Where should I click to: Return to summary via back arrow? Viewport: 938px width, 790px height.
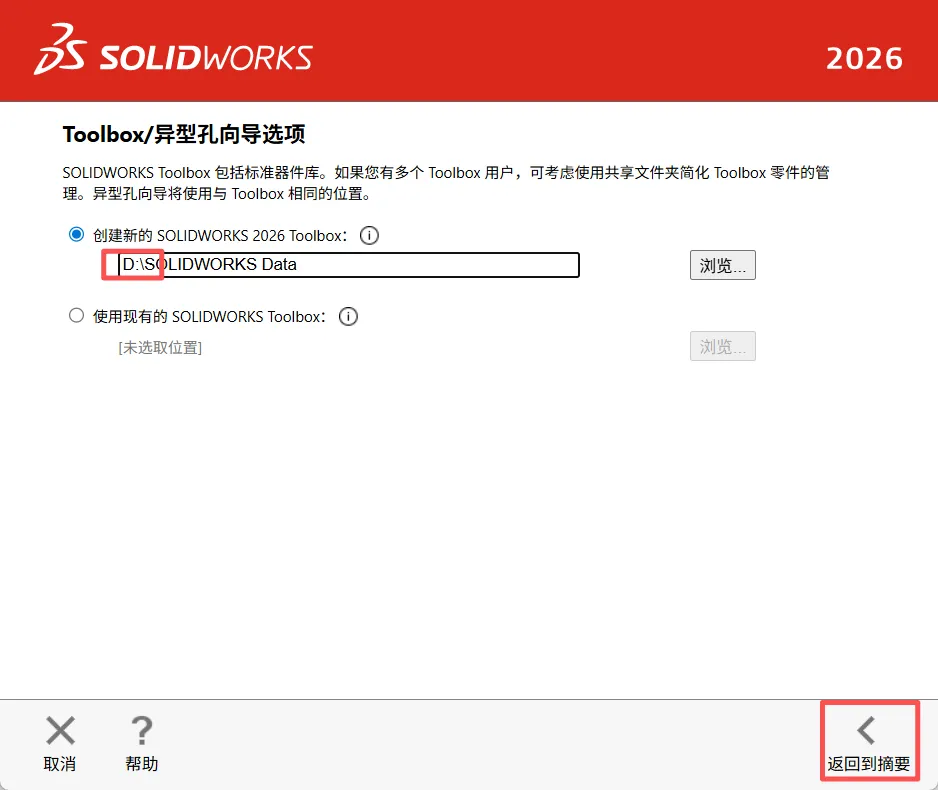coord(869,743)
